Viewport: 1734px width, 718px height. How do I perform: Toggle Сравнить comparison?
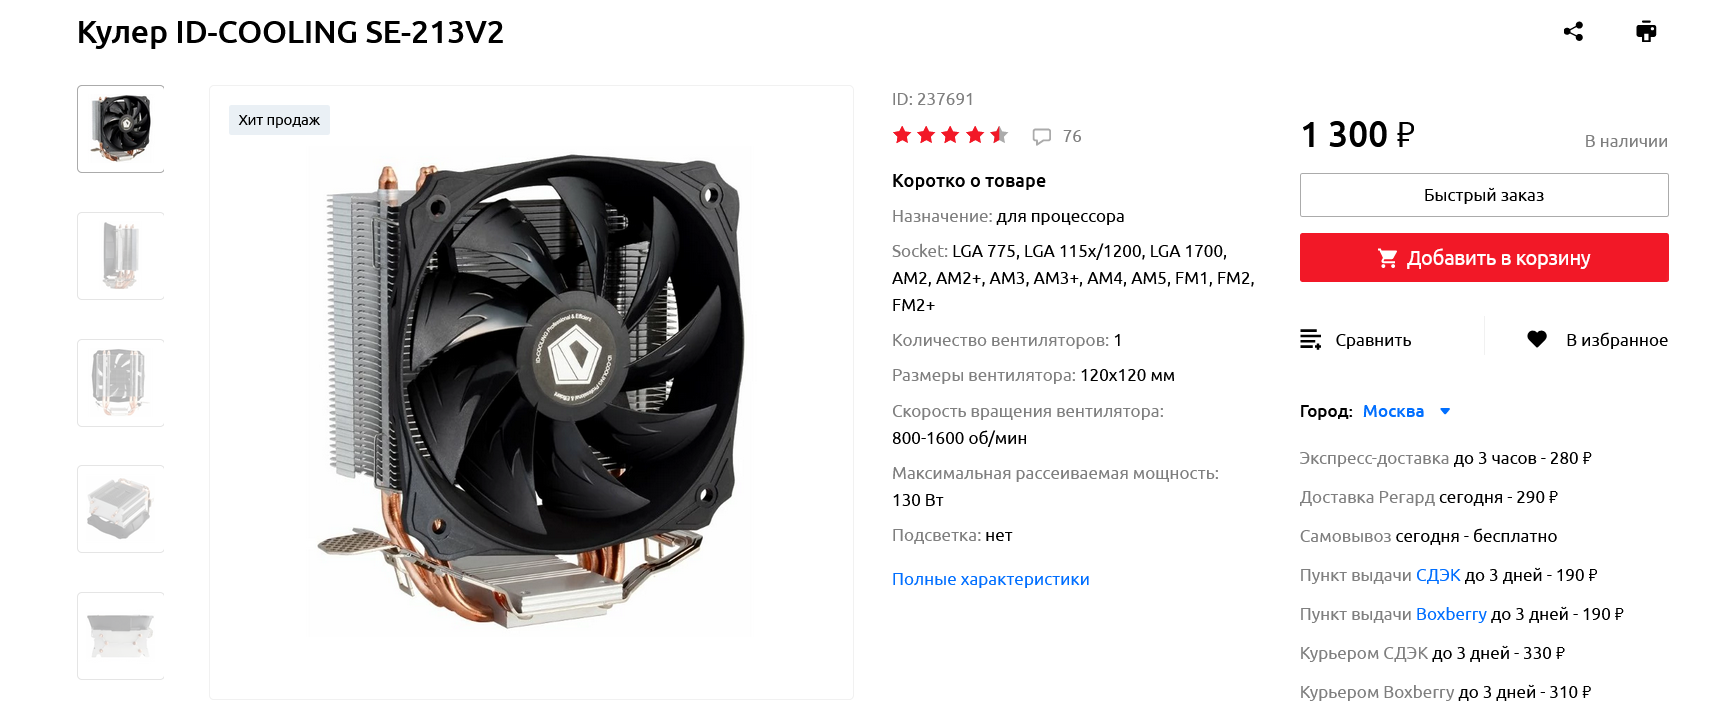(1356, 340)
